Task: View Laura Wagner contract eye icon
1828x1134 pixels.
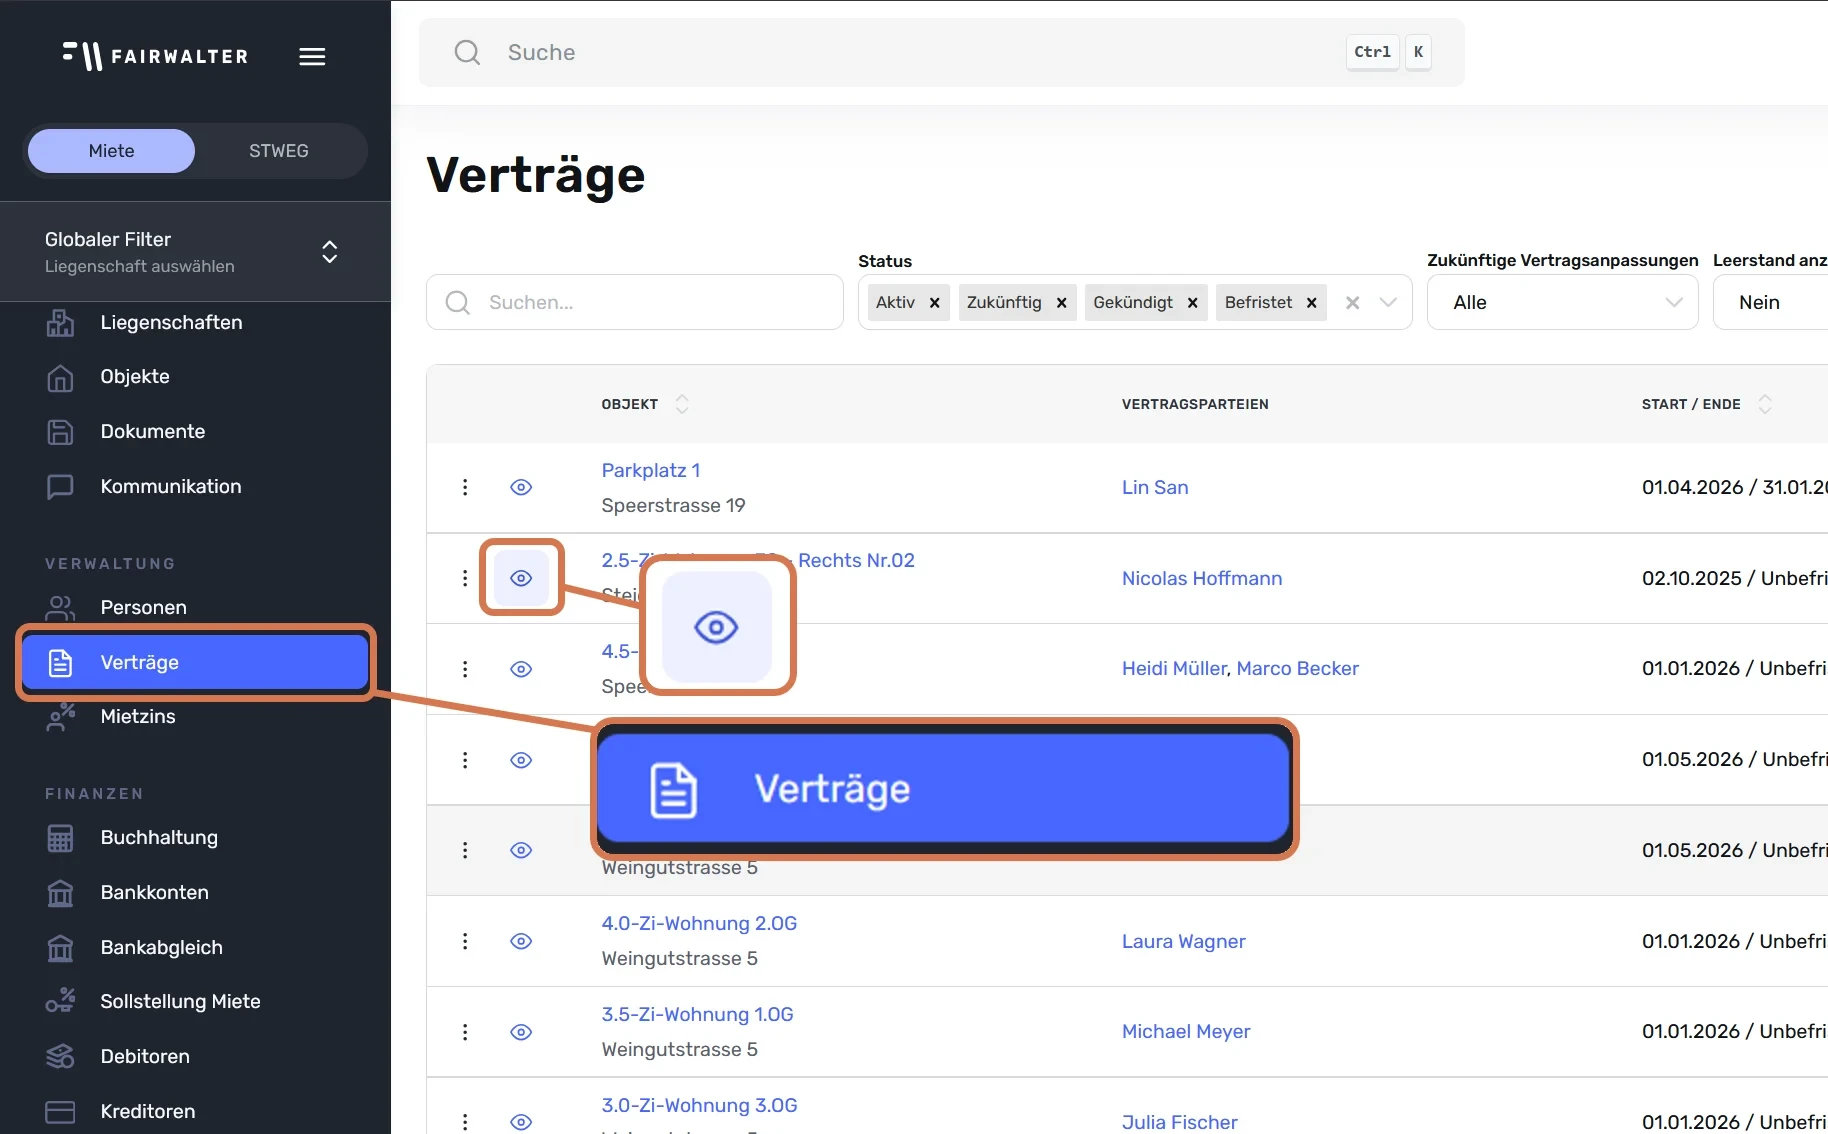Action: click(521, 941)
